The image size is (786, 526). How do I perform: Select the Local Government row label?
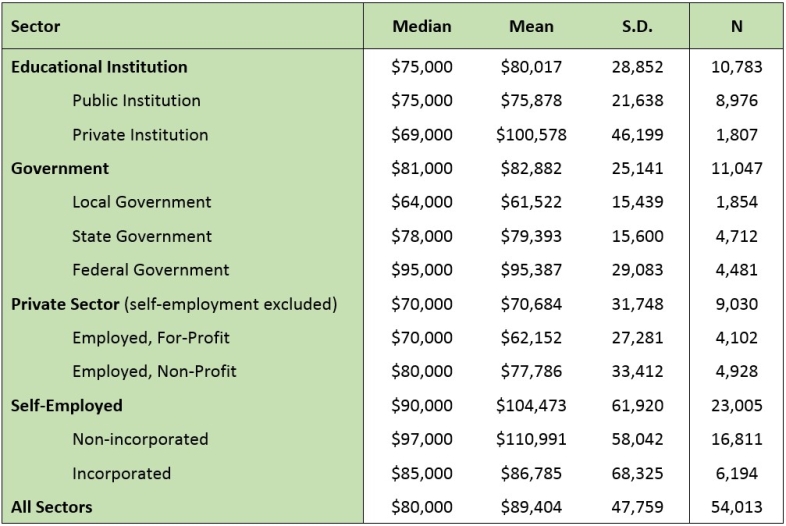(x=141, y=202)
